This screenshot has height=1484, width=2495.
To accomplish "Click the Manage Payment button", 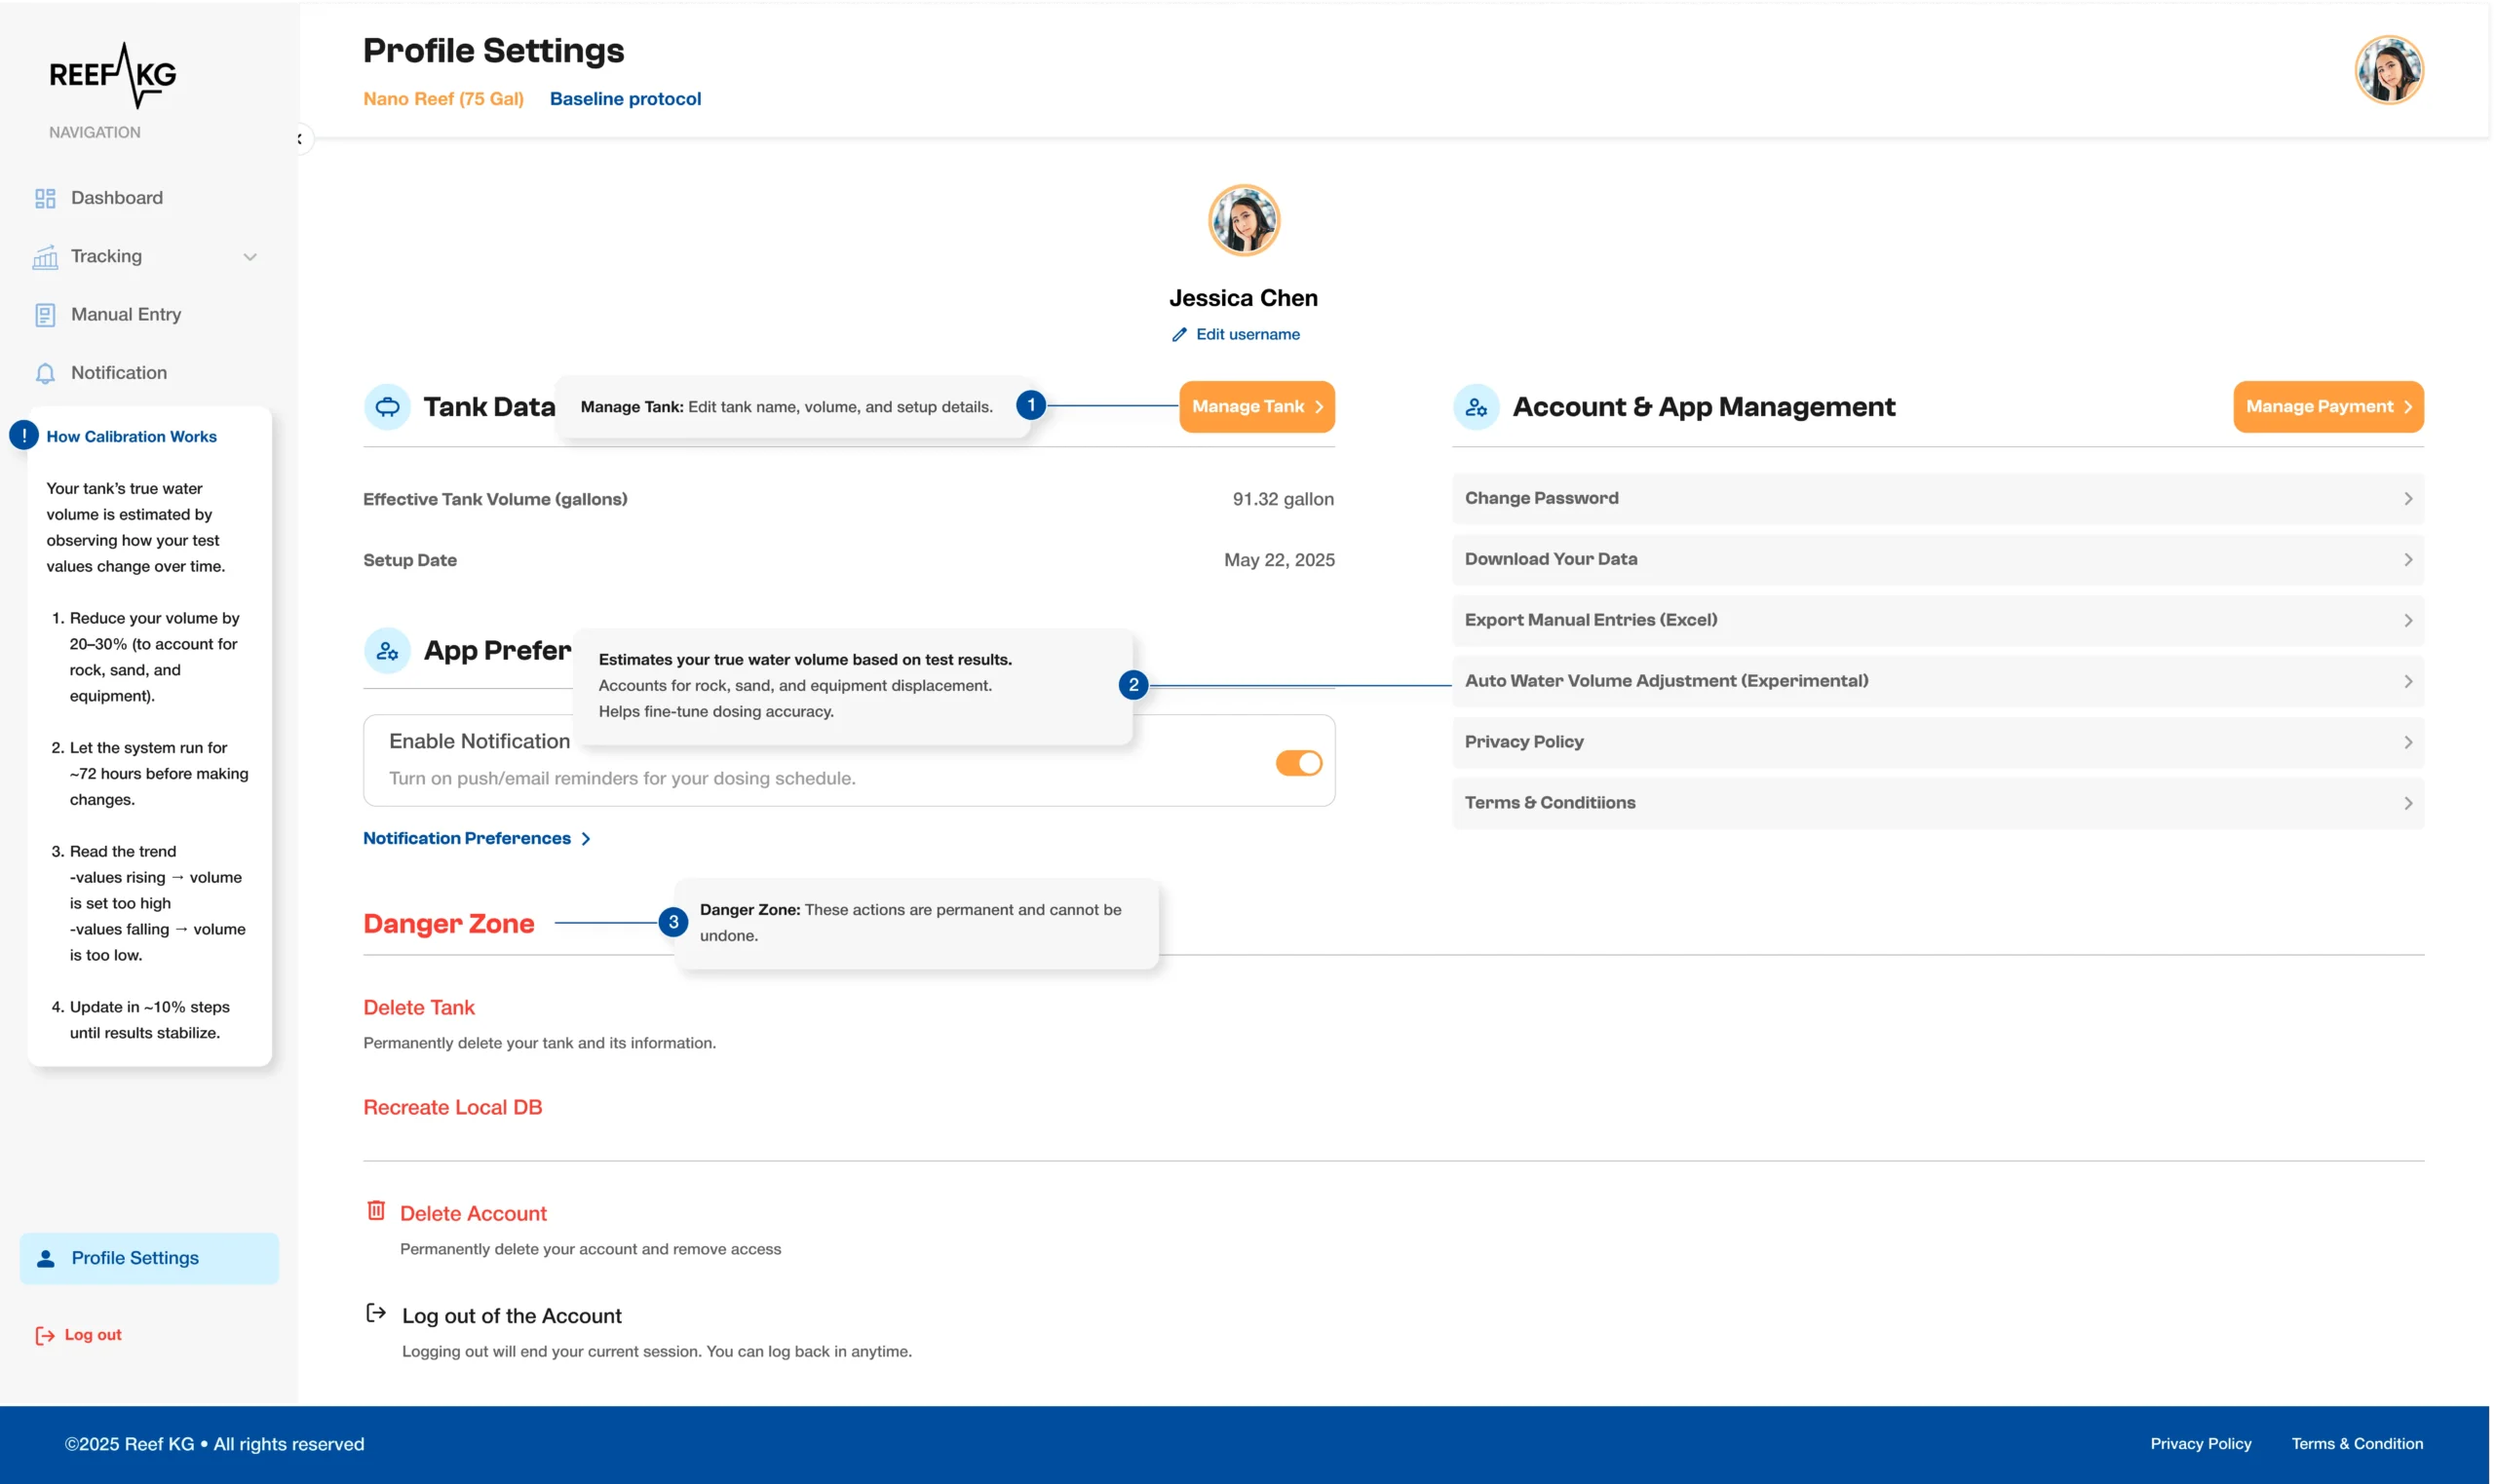I will pos(2328,407).
